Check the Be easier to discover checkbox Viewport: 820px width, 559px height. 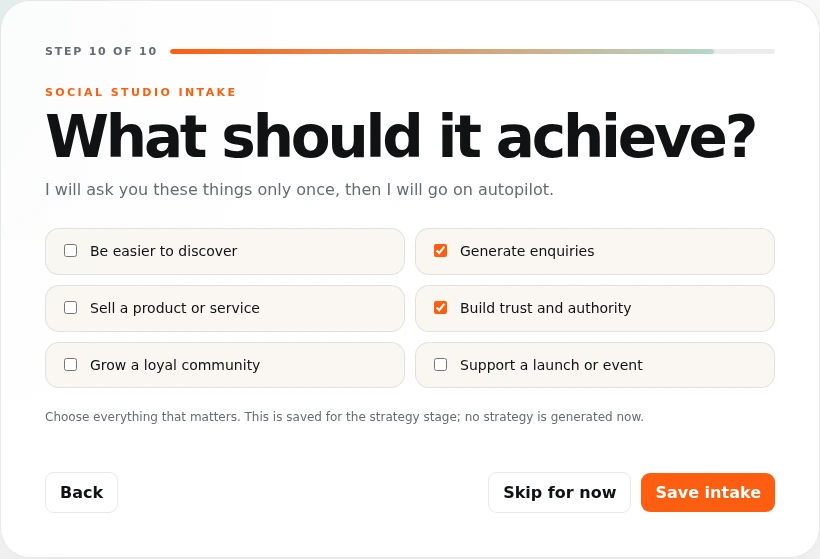tap(71, 251)
